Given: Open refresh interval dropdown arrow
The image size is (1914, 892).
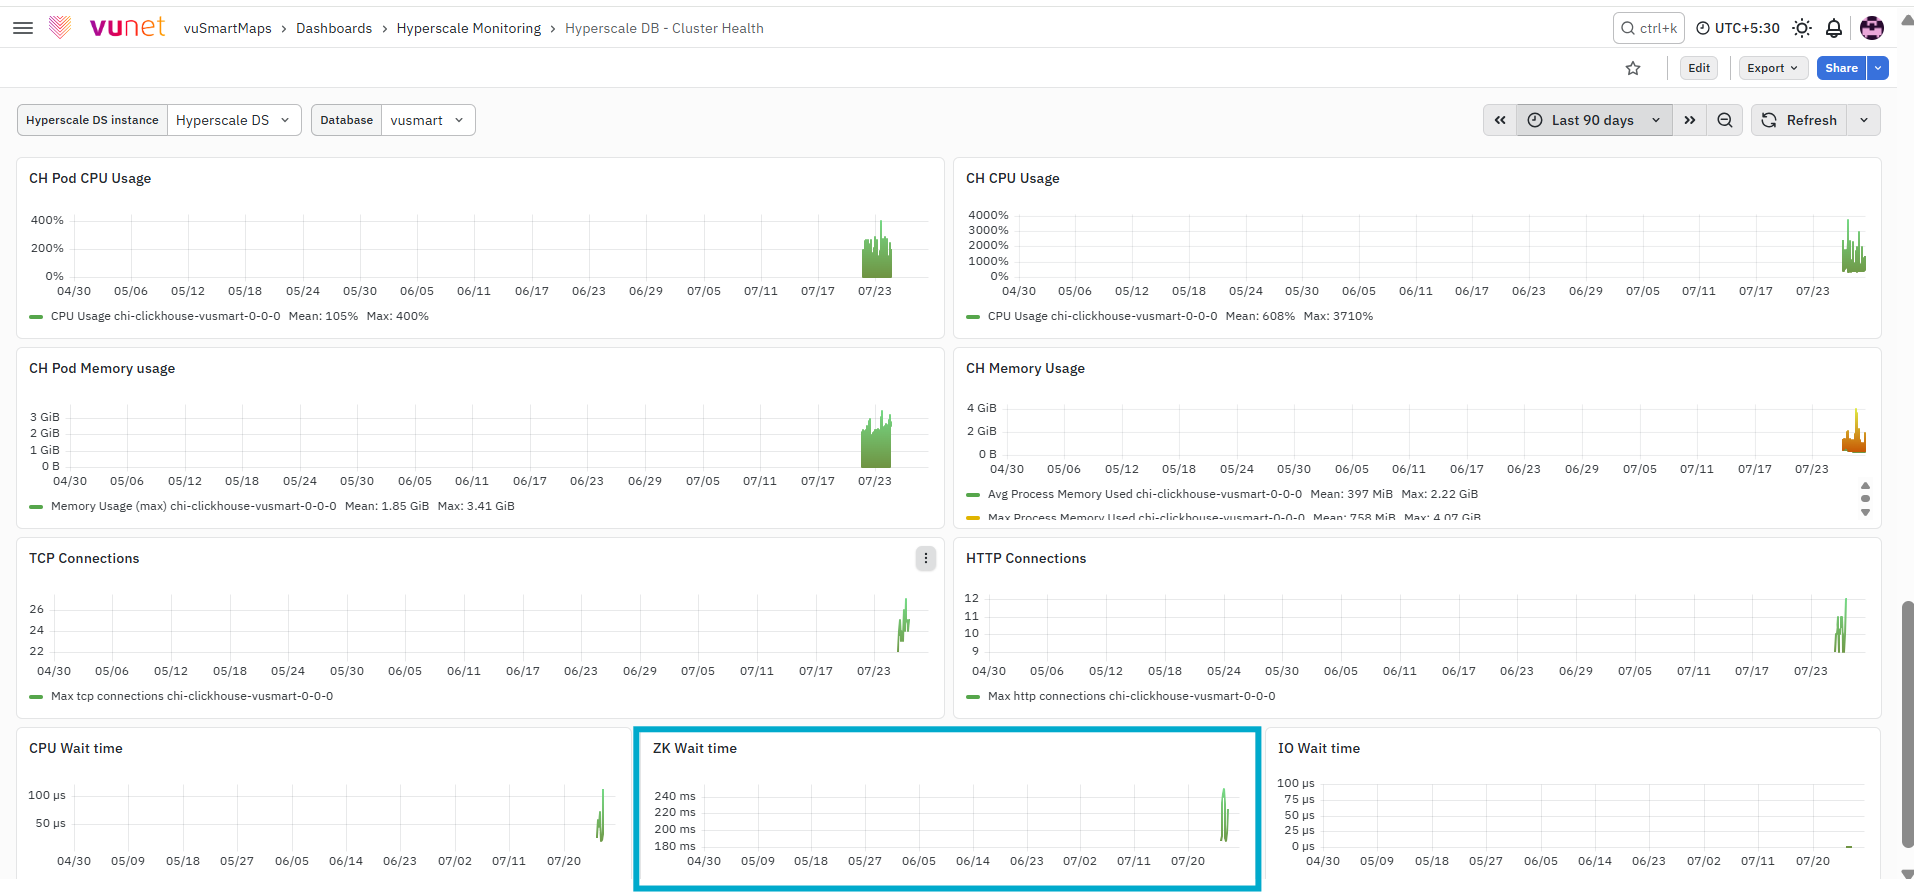Looking at the screenshot, I should point(1864,120).
